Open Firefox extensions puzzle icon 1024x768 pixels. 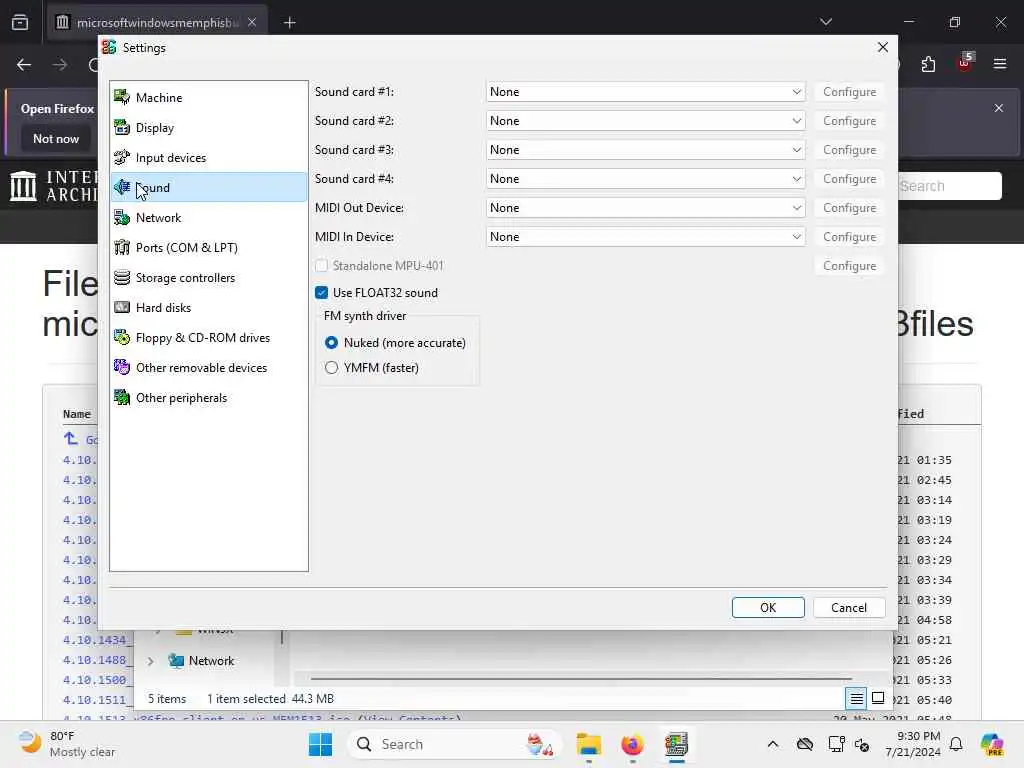pos(928,64)
